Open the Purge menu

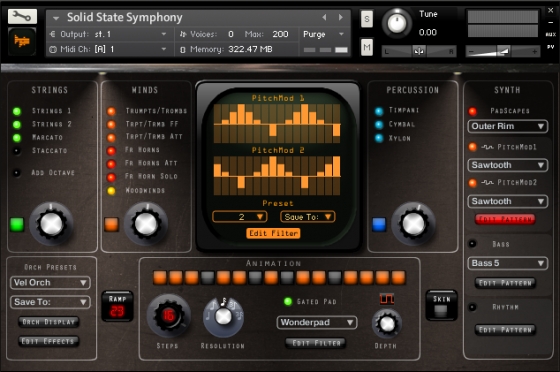click(324, 34)
